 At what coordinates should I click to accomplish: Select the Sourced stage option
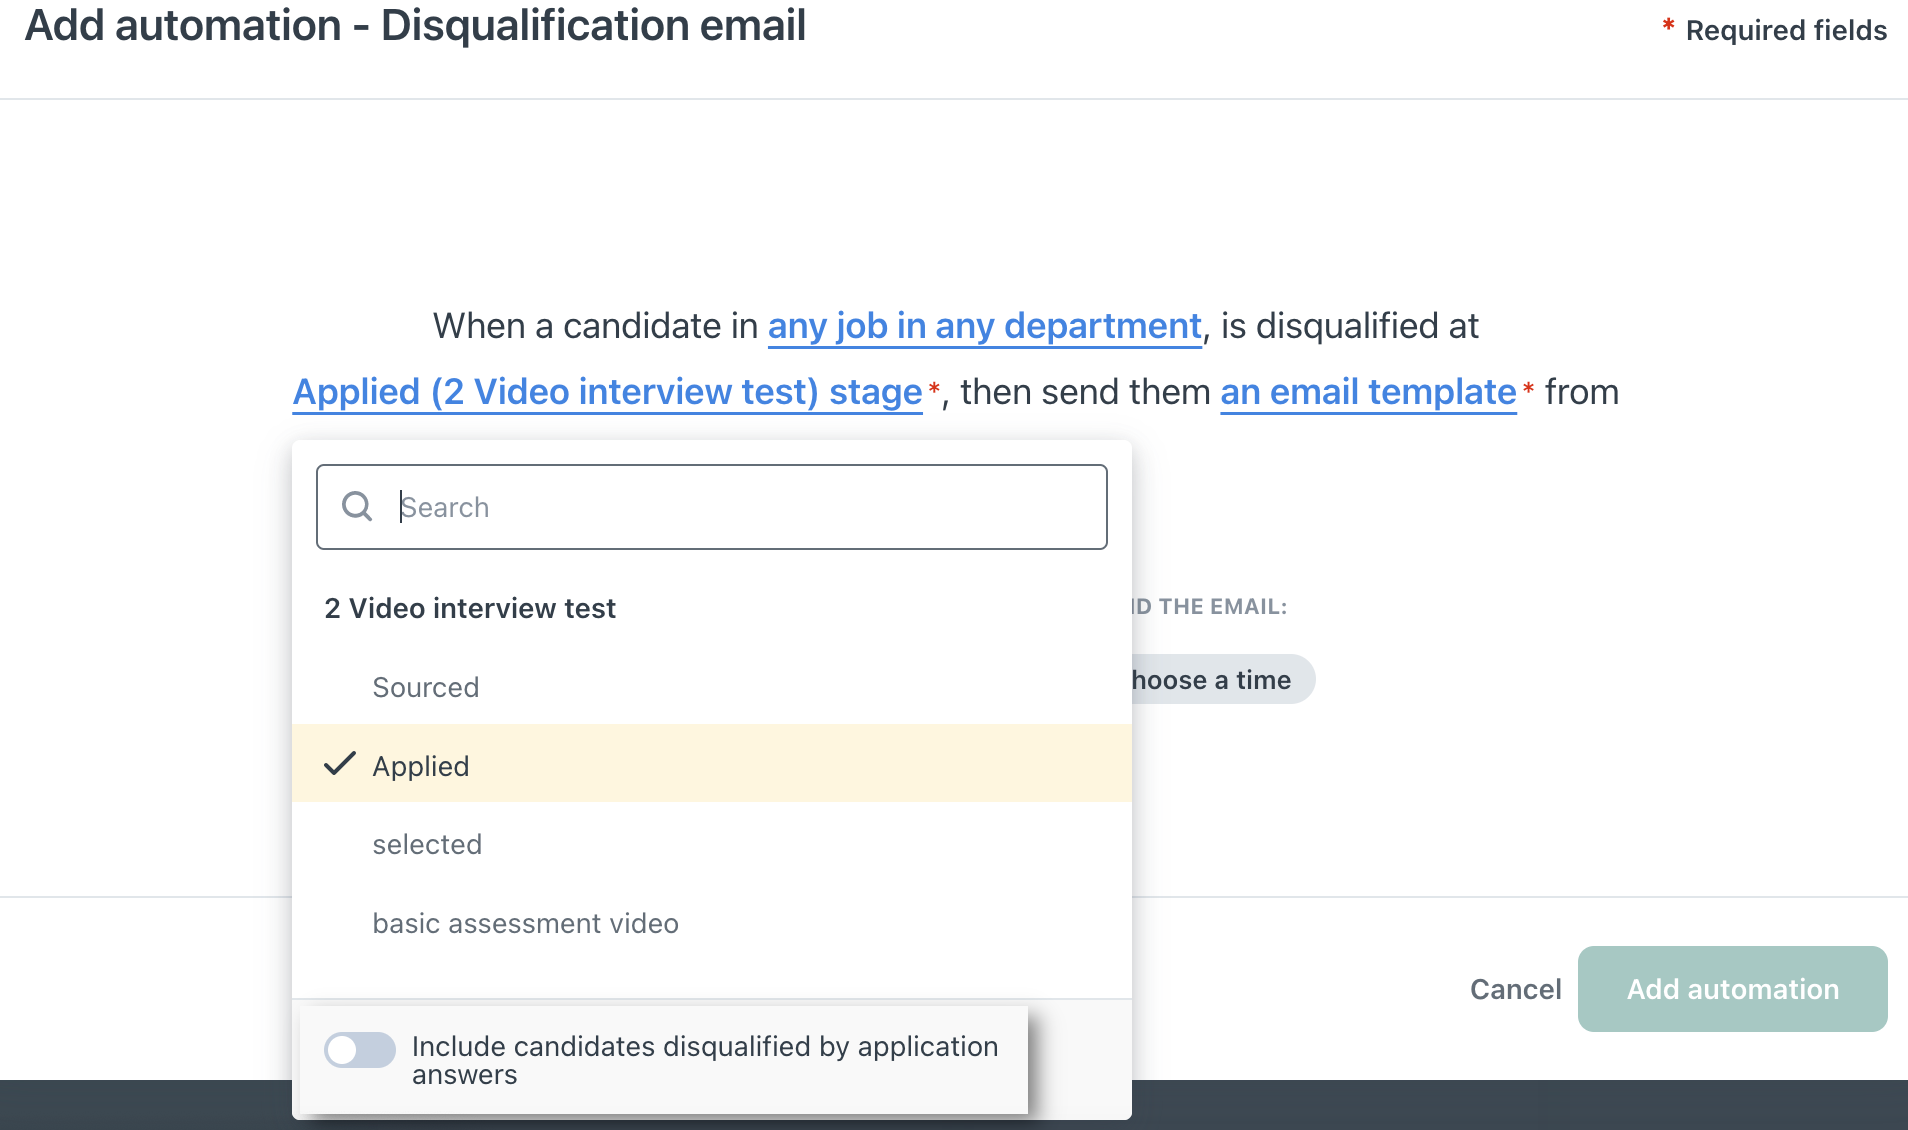pos(712,687)
